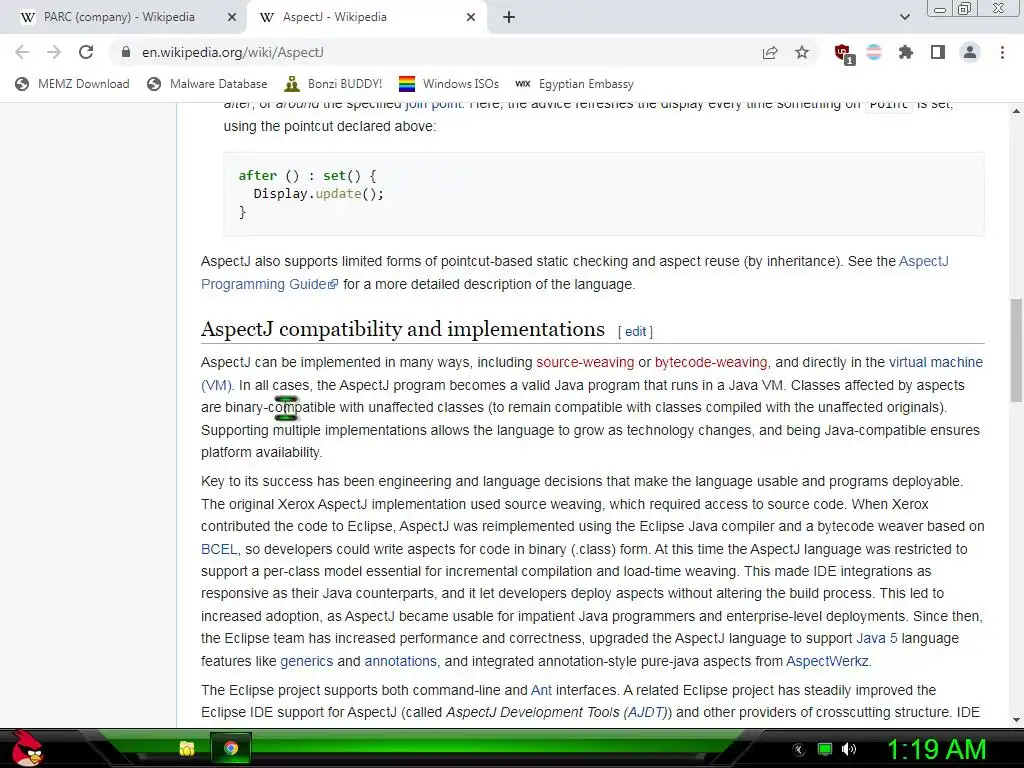Image resolution: width=1024 pixels, height=768 pixels.
Task: Follow the virtual machine link
Action: (935, 362)
